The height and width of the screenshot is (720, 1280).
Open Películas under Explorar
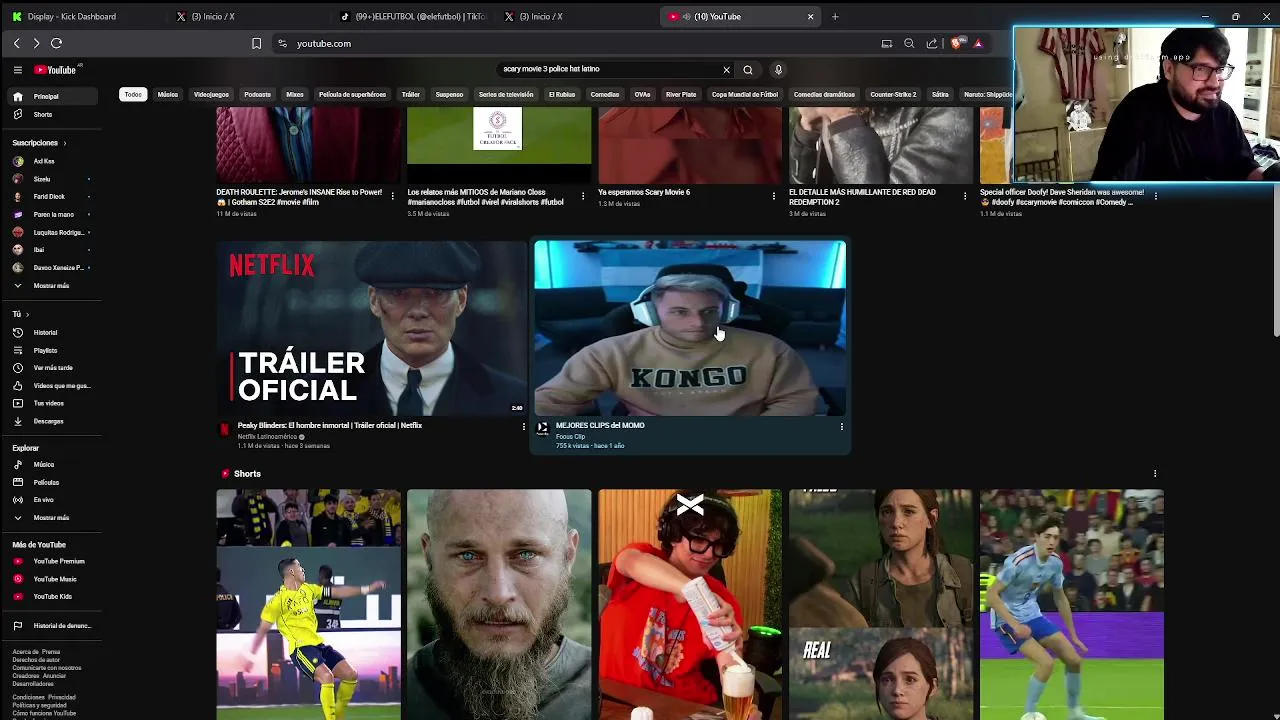click(55, 482)
